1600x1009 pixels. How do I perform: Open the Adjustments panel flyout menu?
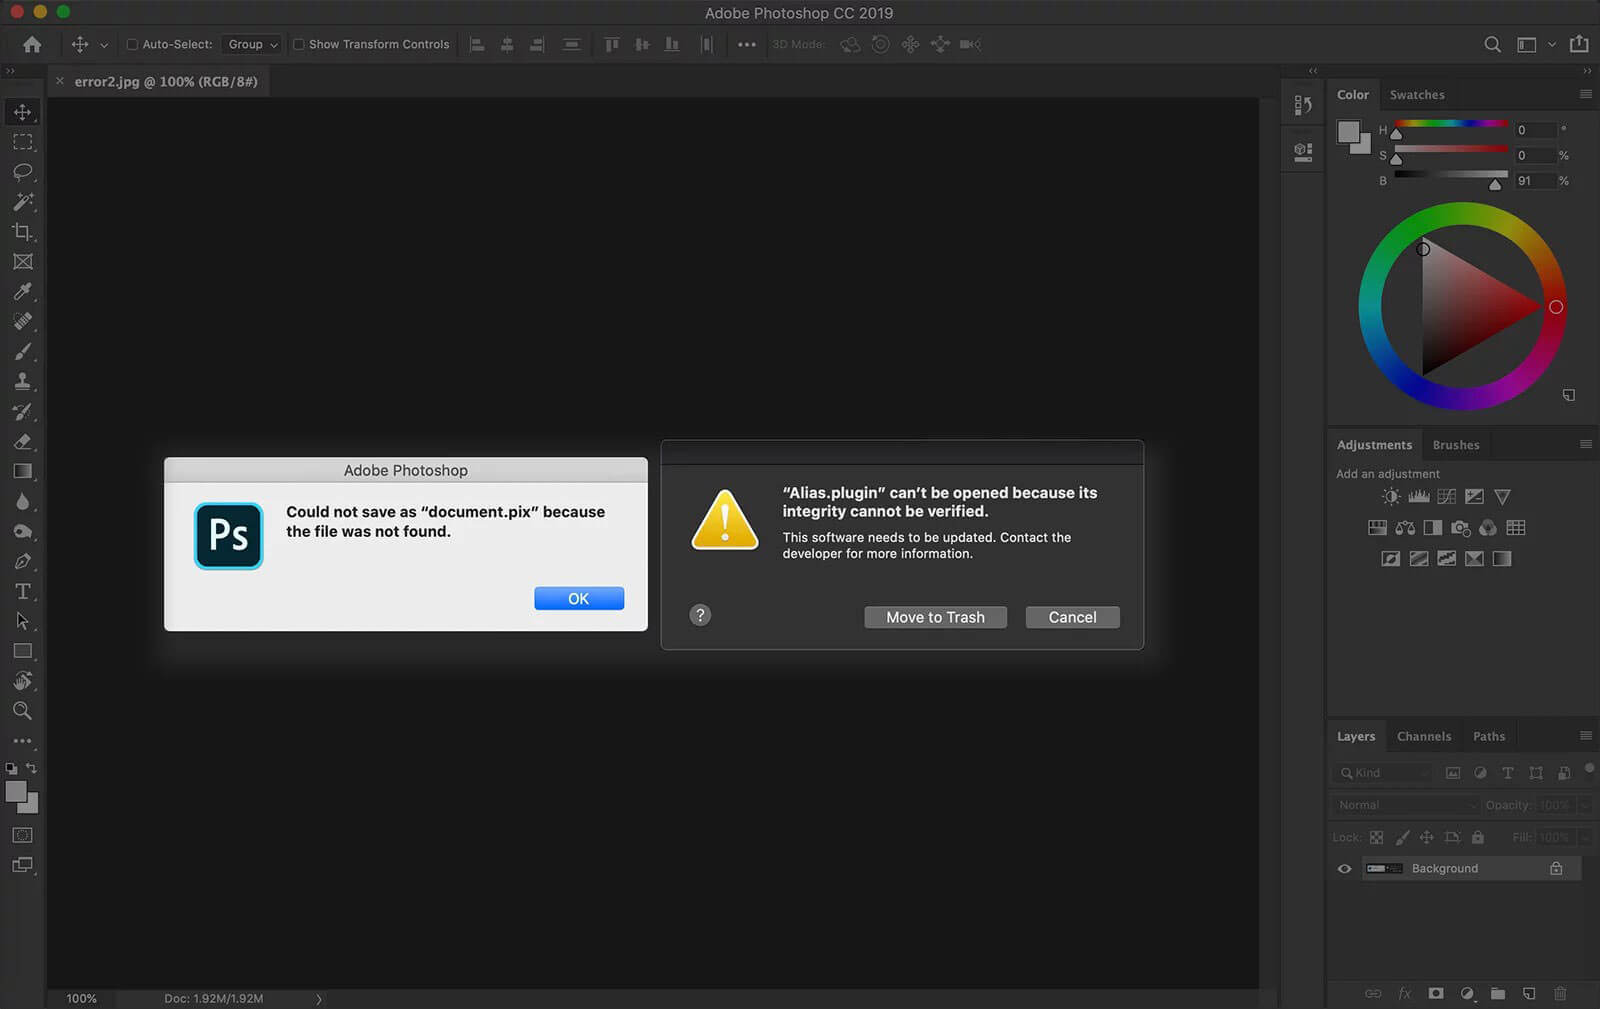point(1585,444)
